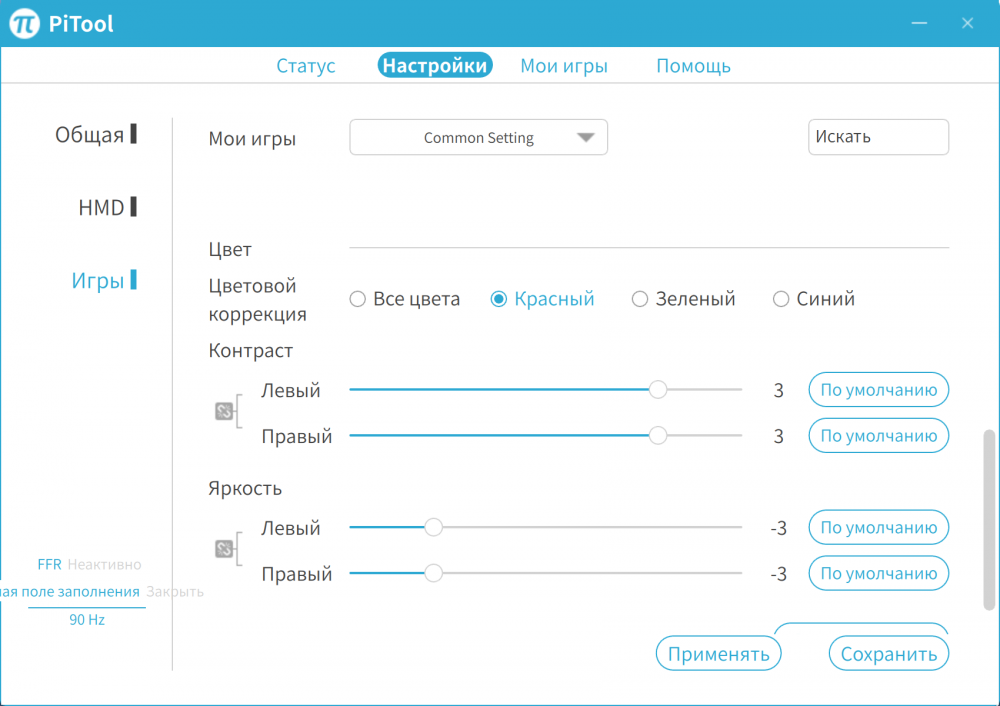Select Общая in the settings sidebar
The width and height of the screenshot is (1000, 706).
tap(88, 134)
